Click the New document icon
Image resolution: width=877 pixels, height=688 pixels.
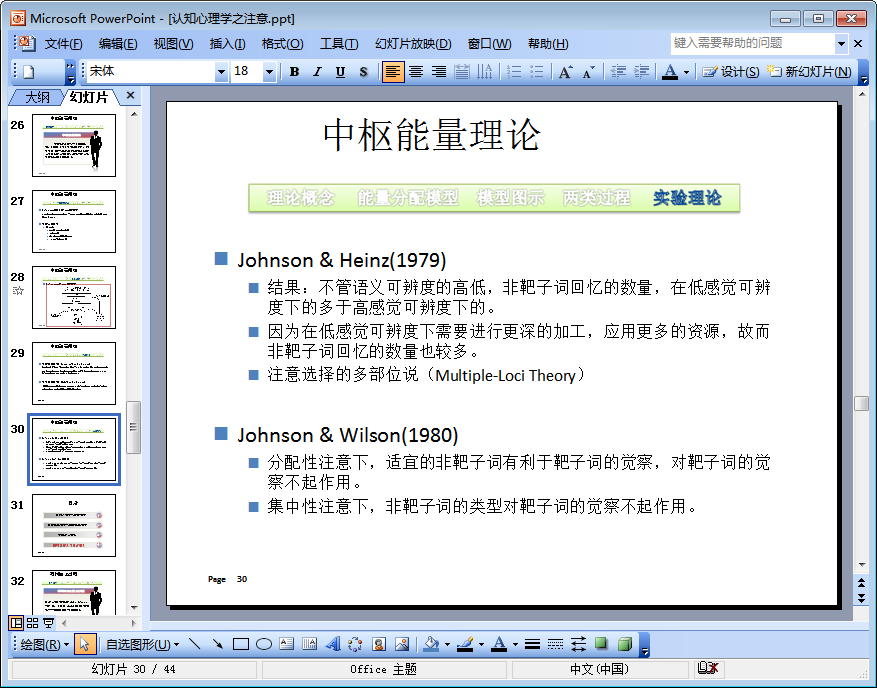click(29, 72)
